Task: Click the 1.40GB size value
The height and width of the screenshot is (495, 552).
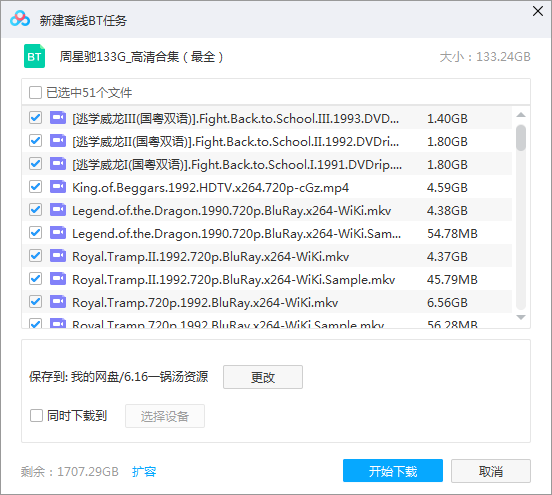Action: coord(447,119)
